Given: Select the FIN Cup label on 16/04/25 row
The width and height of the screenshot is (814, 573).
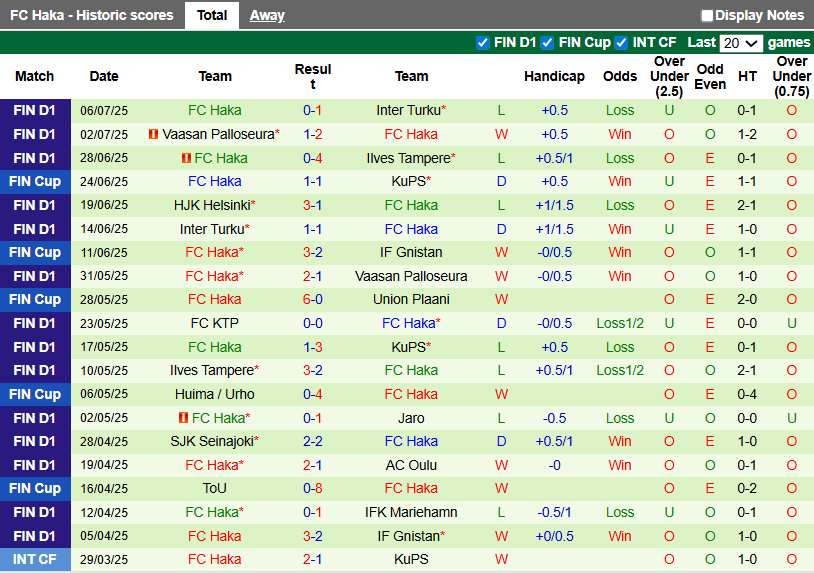Looking at the screenshot, I should (x=35, y=488).
